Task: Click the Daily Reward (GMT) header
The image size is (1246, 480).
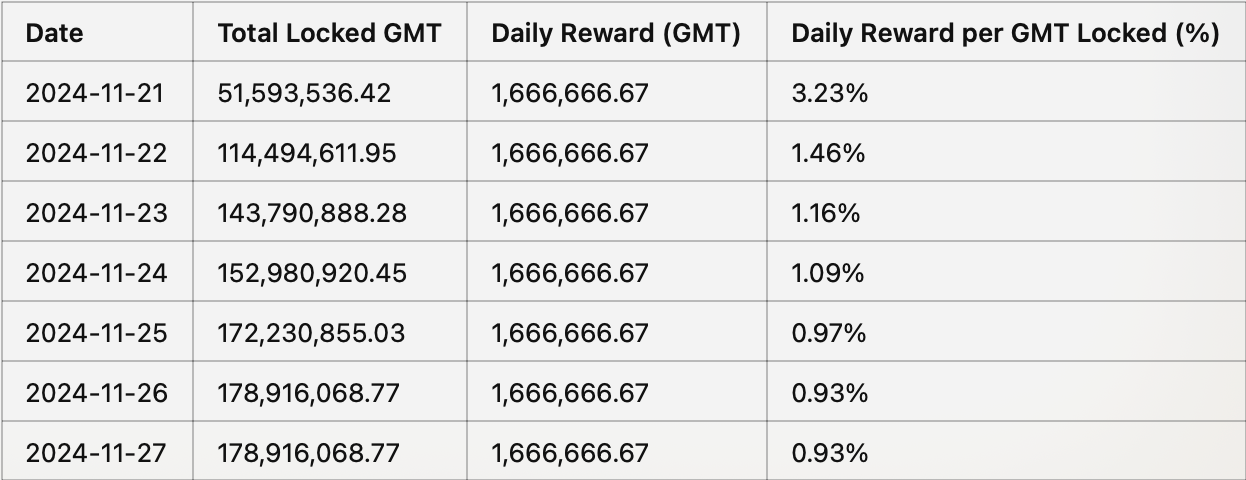Action: (x=616, y=33)
